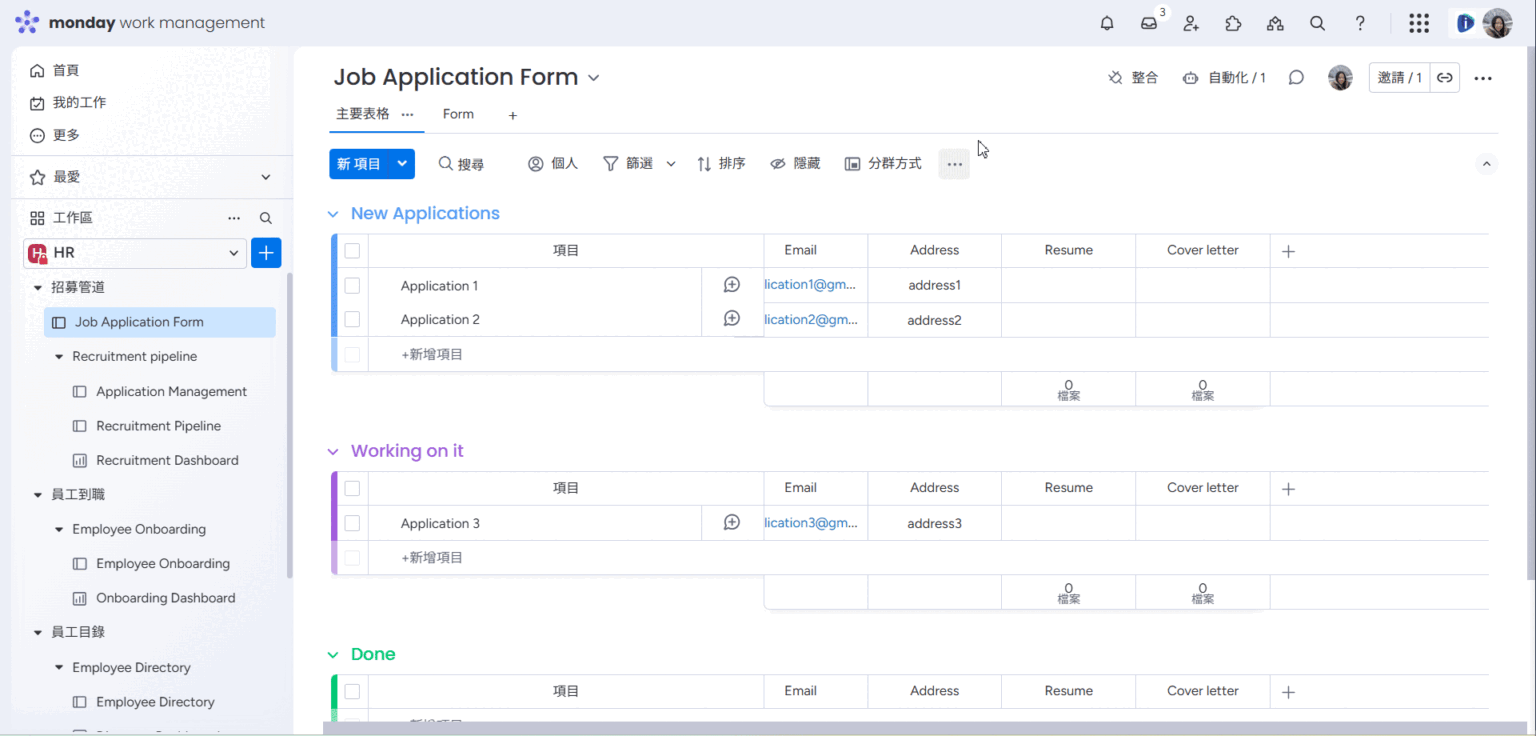
Task: Open toolbar more options ellipsis button
Action: pyautogui.click(x=954, y=164)
